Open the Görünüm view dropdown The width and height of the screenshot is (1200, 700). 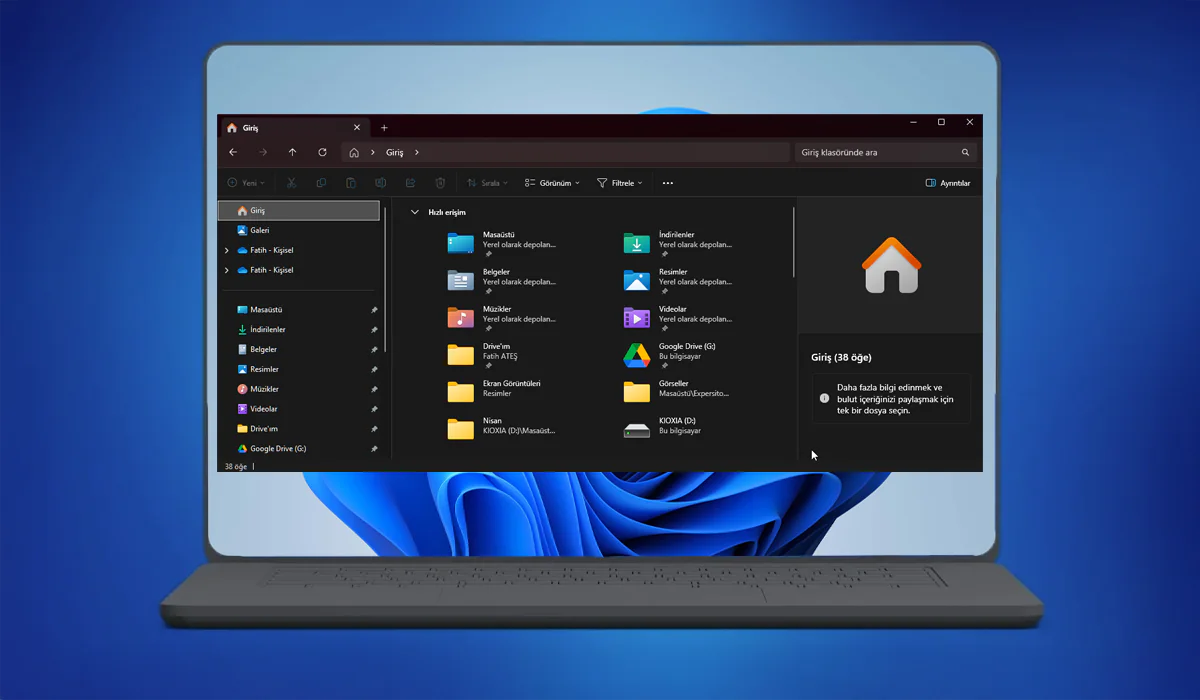tap(552, 183)
